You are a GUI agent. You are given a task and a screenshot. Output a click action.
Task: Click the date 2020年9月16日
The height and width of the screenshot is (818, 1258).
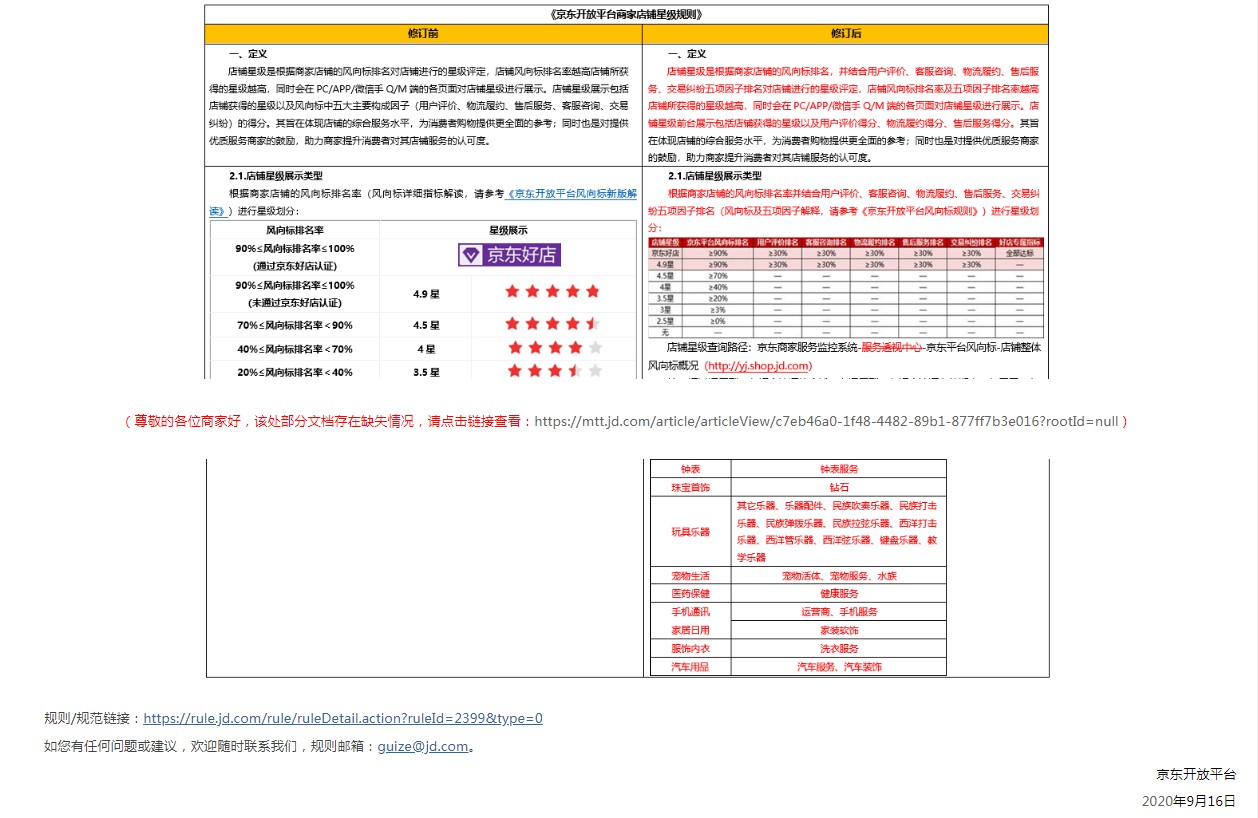coord(1189,801)
